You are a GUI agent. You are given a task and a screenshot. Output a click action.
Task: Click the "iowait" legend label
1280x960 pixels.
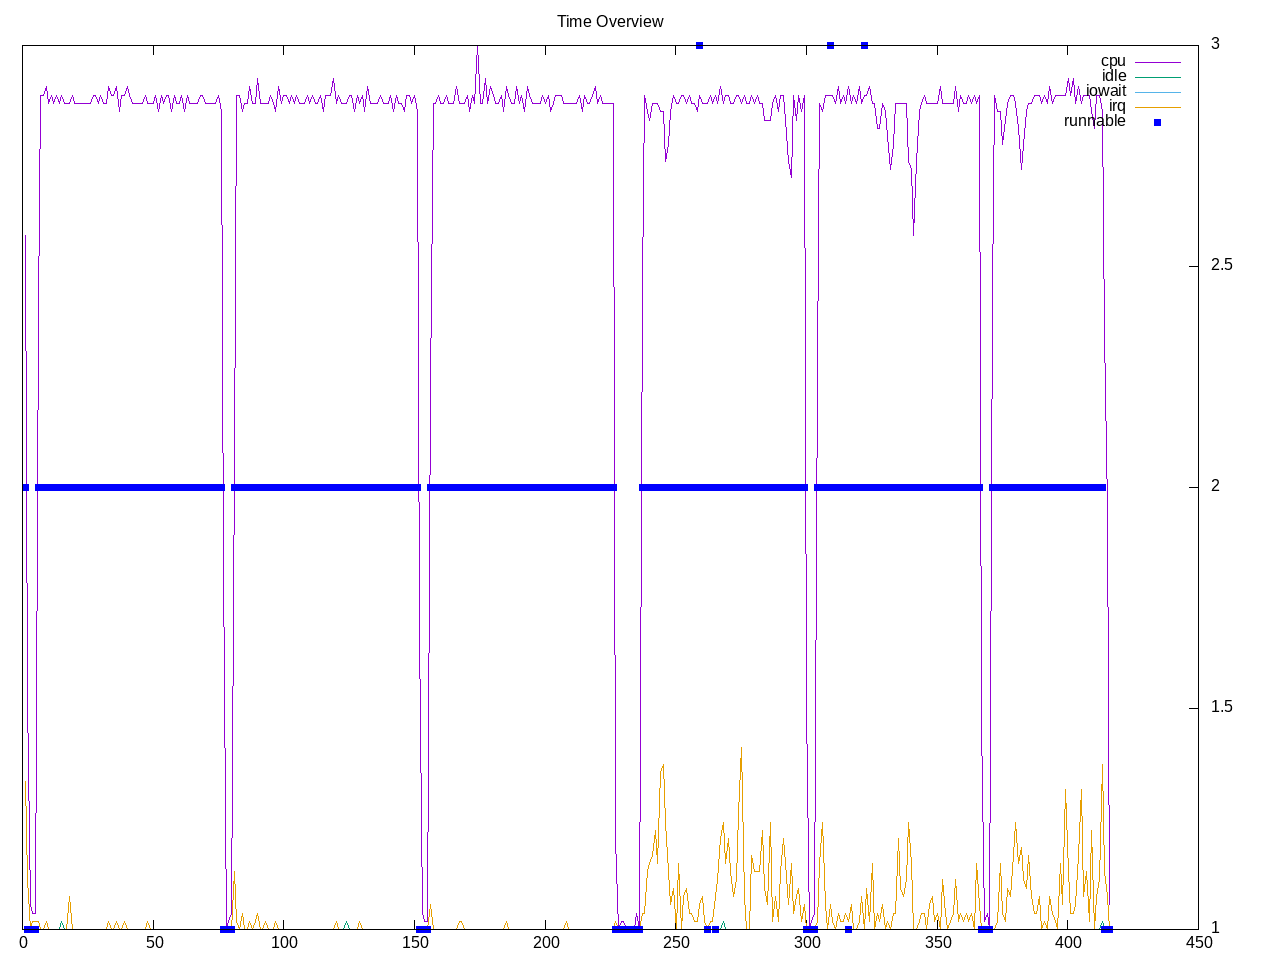pos(1105,91)
